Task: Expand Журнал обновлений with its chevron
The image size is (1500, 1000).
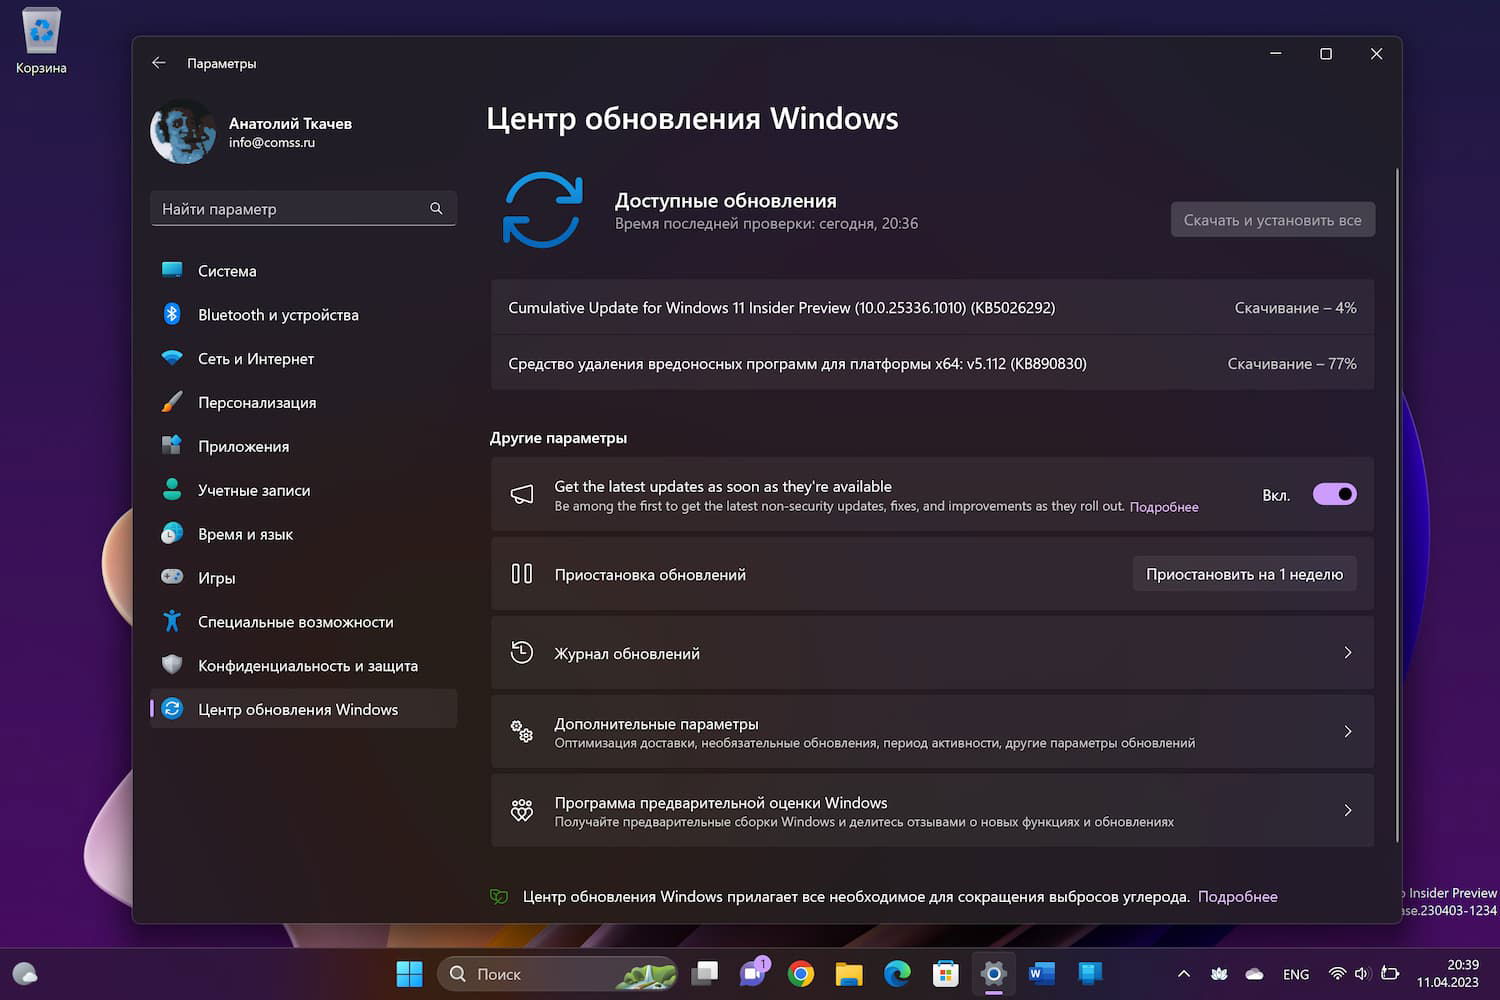Action: 1348,653
